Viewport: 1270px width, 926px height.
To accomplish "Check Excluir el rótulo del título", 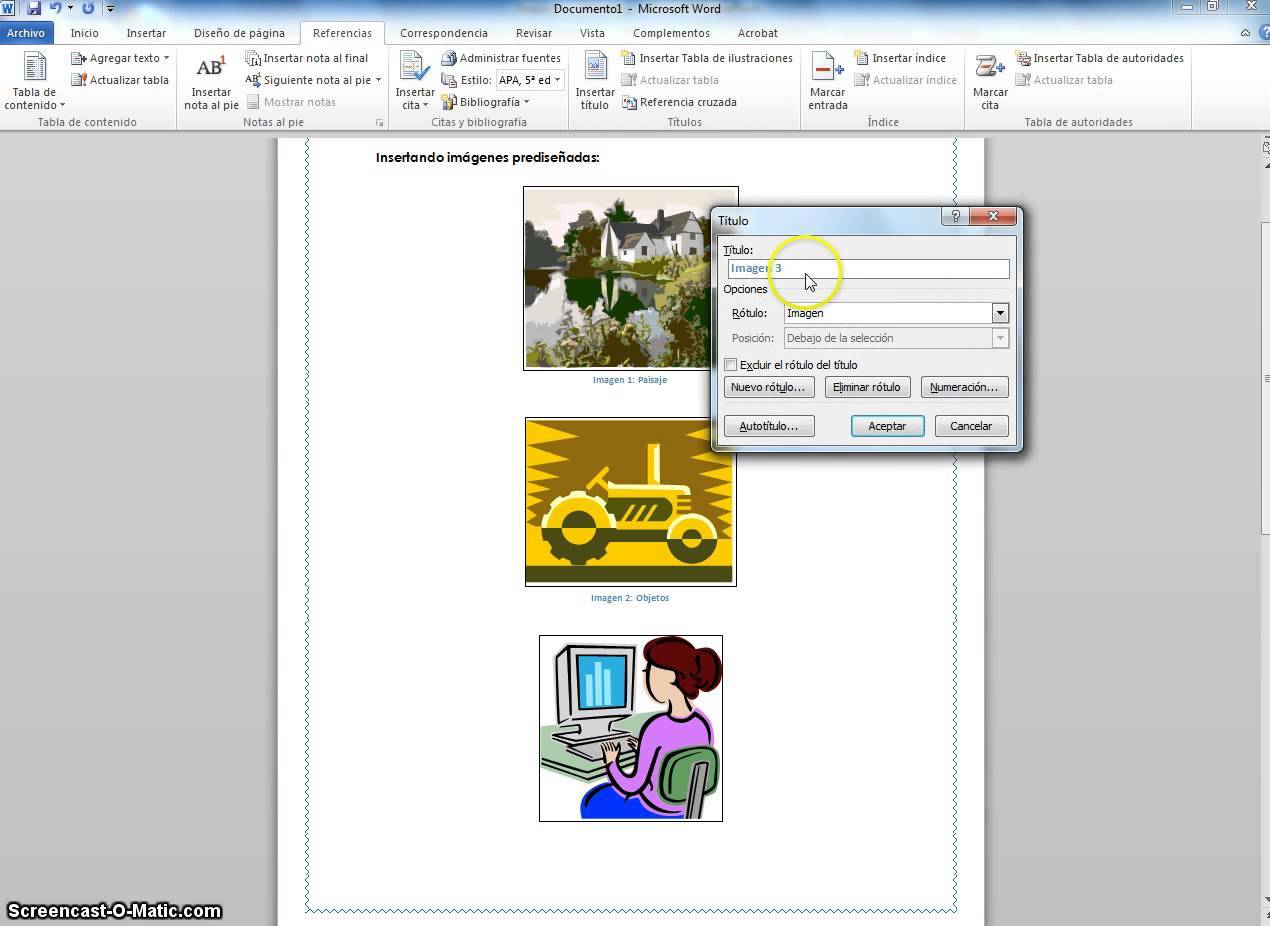I will (x=731, y=365).
